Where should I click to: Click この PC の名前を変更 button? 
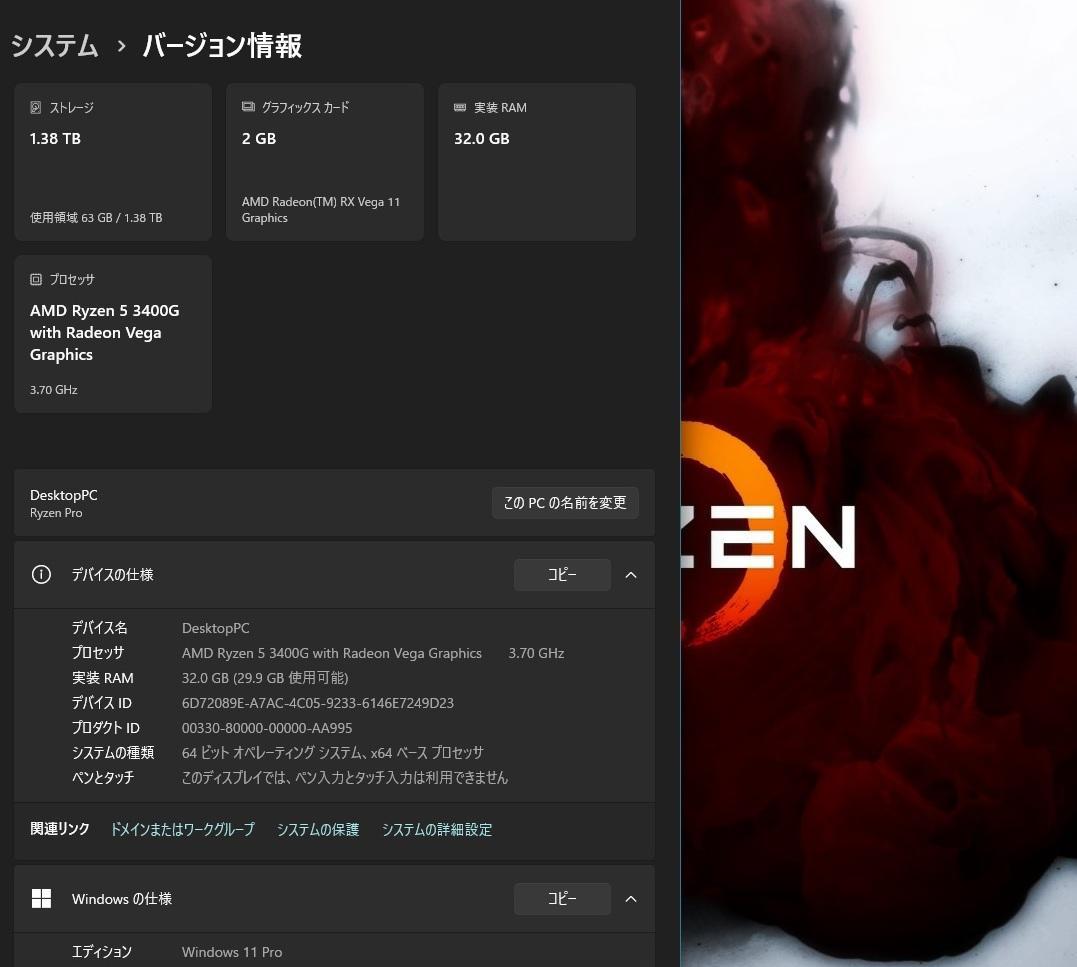[565, 503]
